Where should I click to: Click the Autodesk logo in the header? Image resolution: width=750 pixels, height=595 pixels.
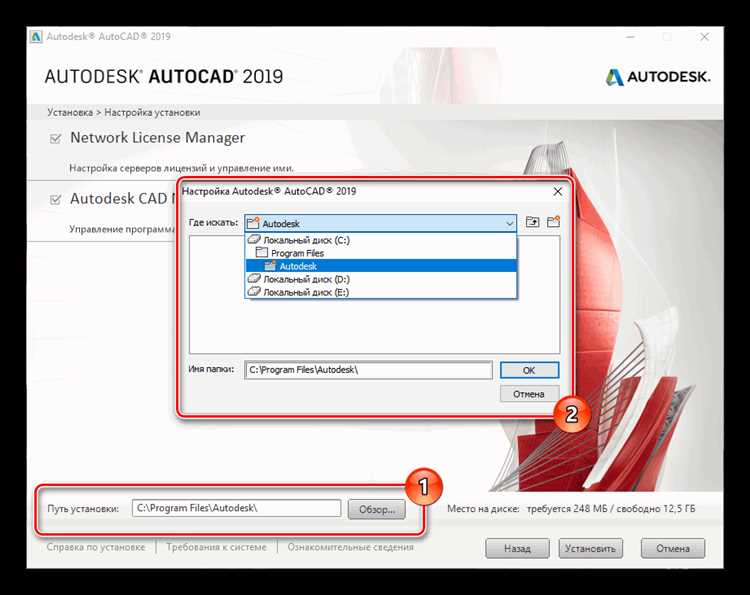(x=659, y=77)
